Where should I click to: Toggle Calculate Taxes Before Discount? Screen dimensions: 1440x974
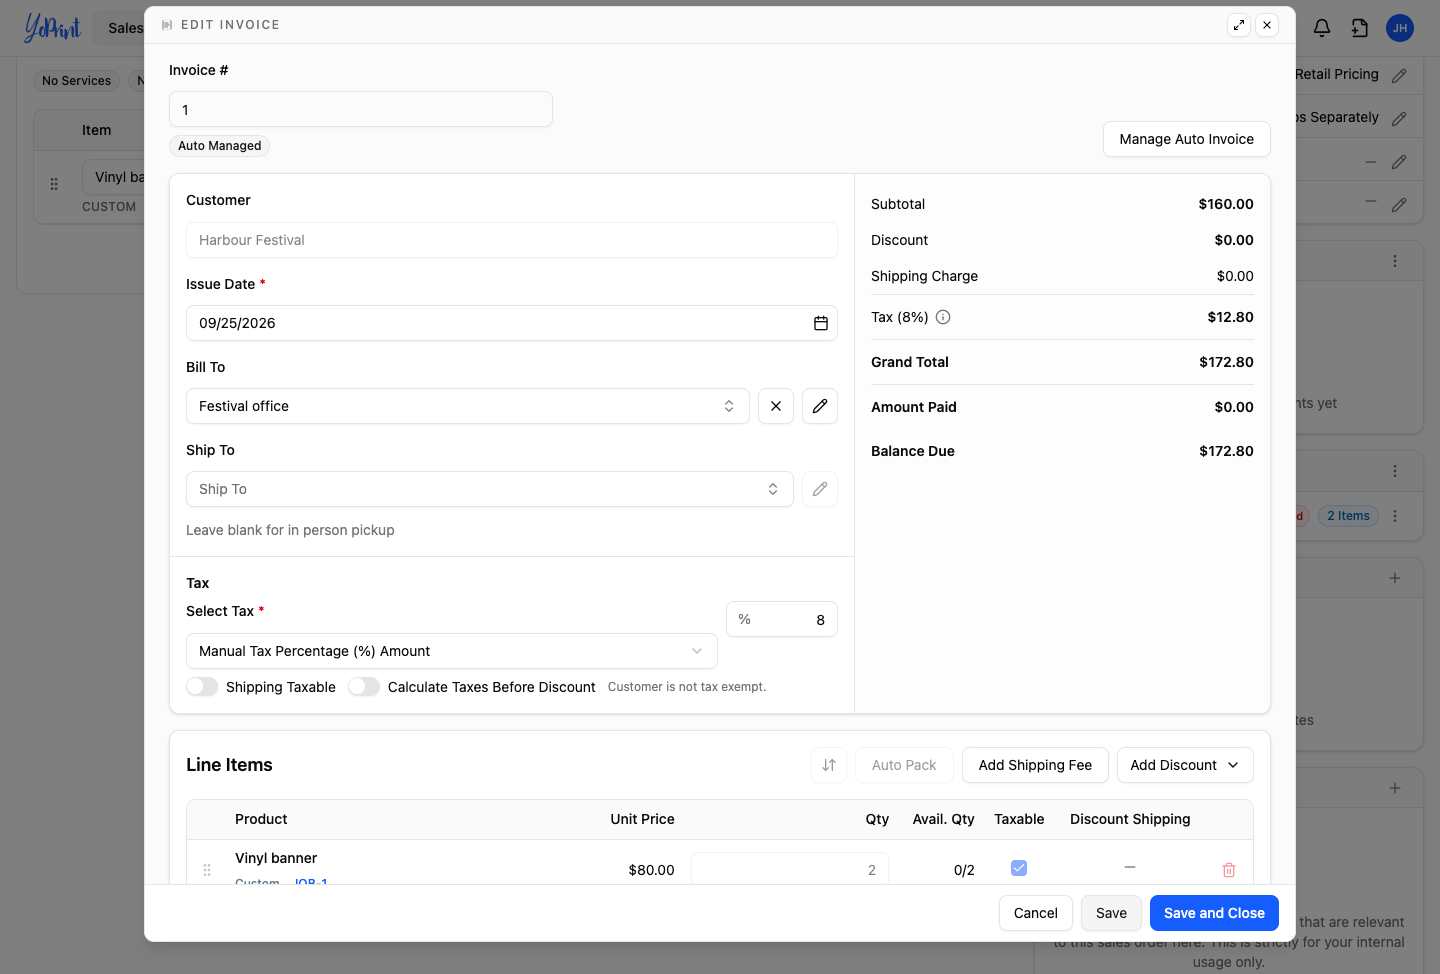click(x=364, y=687)
